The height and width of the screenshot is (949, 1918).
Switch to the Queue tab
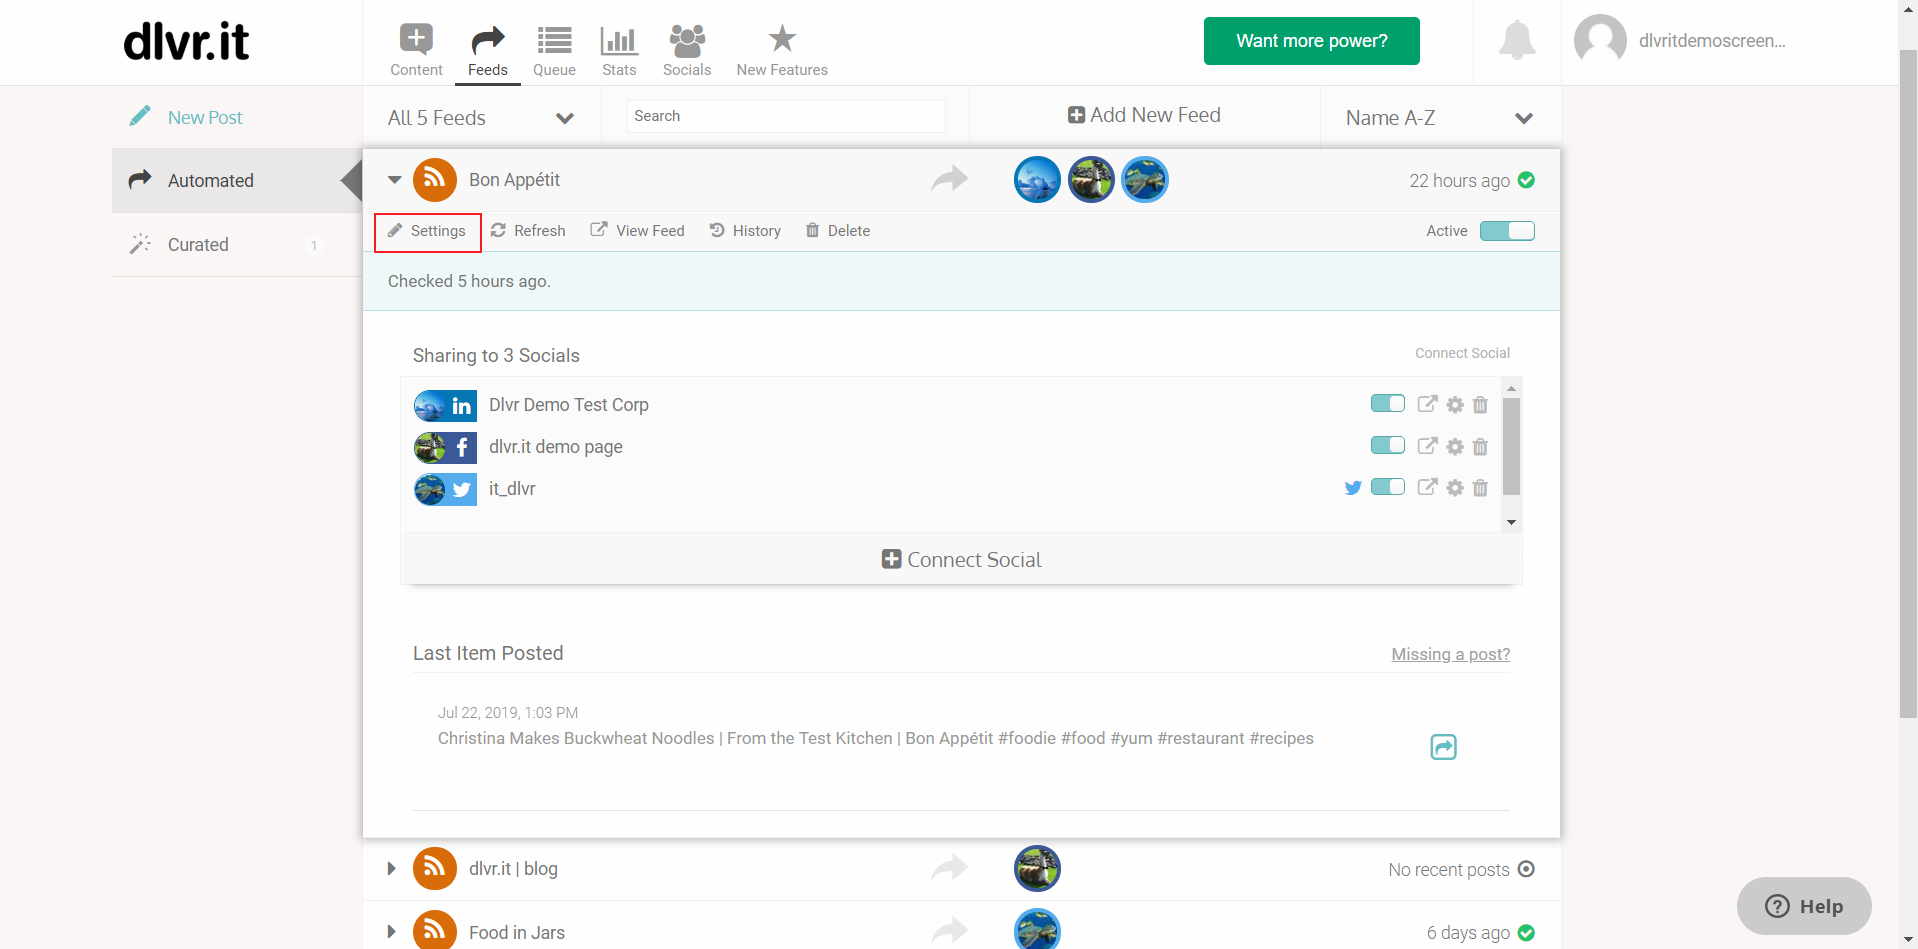(x=554, y=50)
